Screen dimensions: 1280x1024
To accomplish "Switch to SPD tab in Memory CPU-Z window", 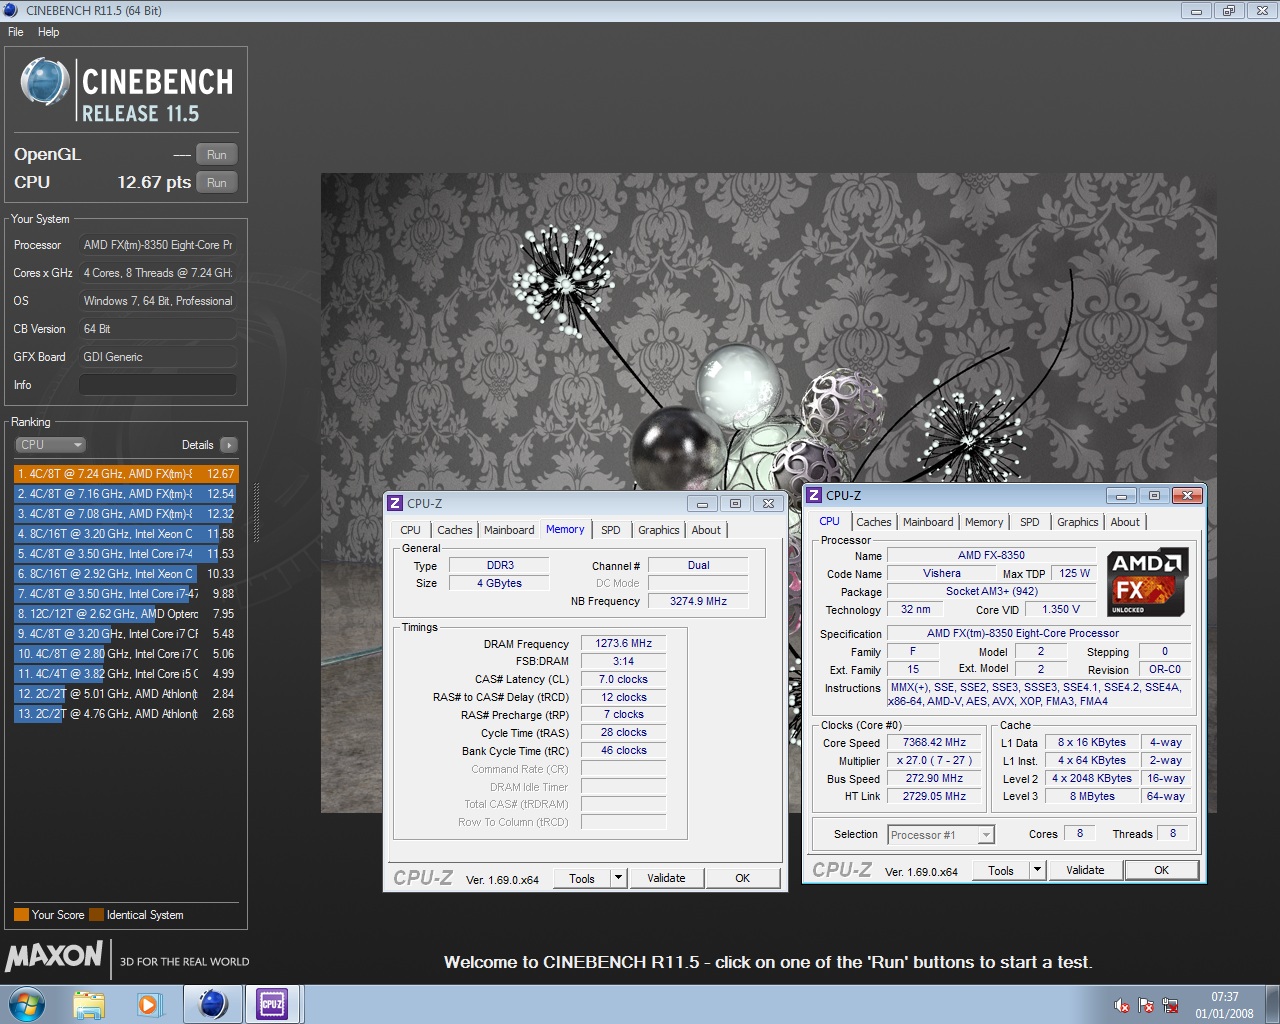I will [x=611, y=530].
